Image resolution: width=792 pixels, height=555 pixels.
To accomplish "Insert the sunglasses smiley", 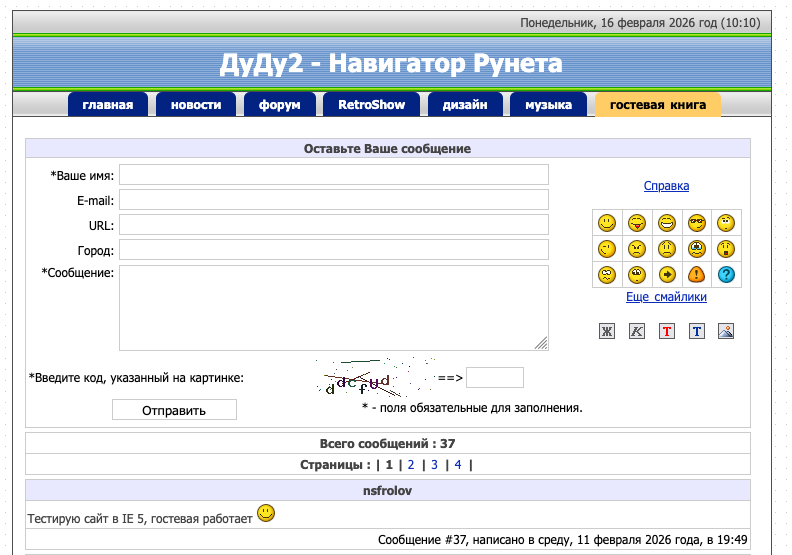I will click(696, 223).
